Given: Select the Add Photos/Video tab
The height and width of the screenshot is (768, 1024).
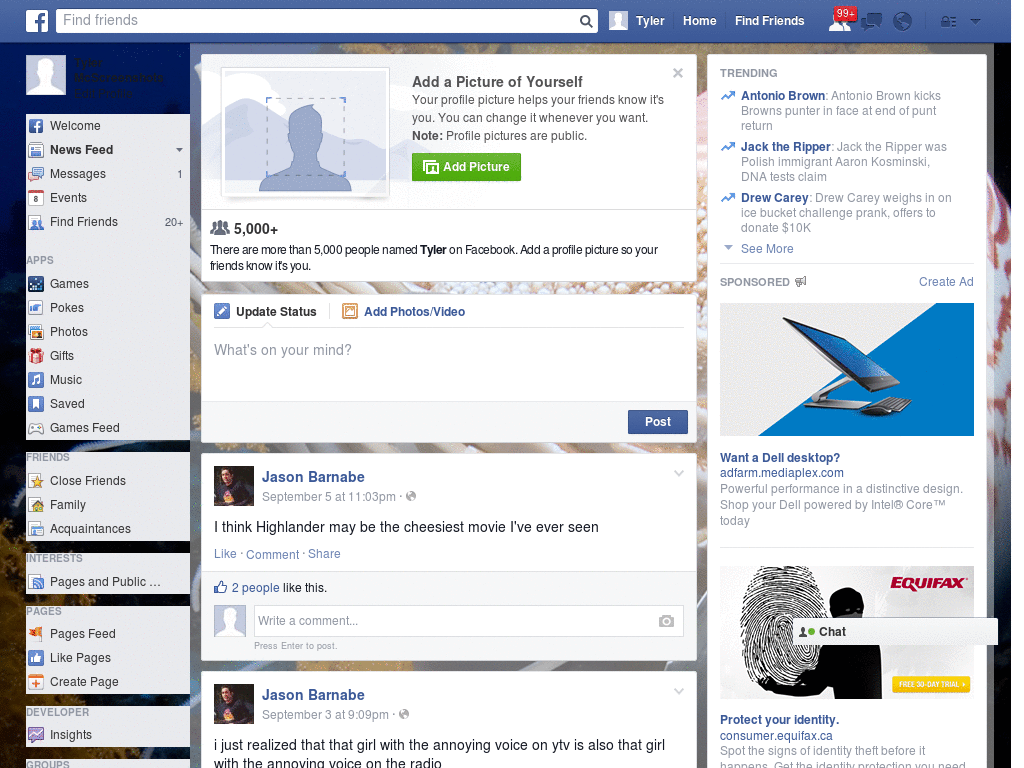Looking at the screenshot, I should 404,312.
